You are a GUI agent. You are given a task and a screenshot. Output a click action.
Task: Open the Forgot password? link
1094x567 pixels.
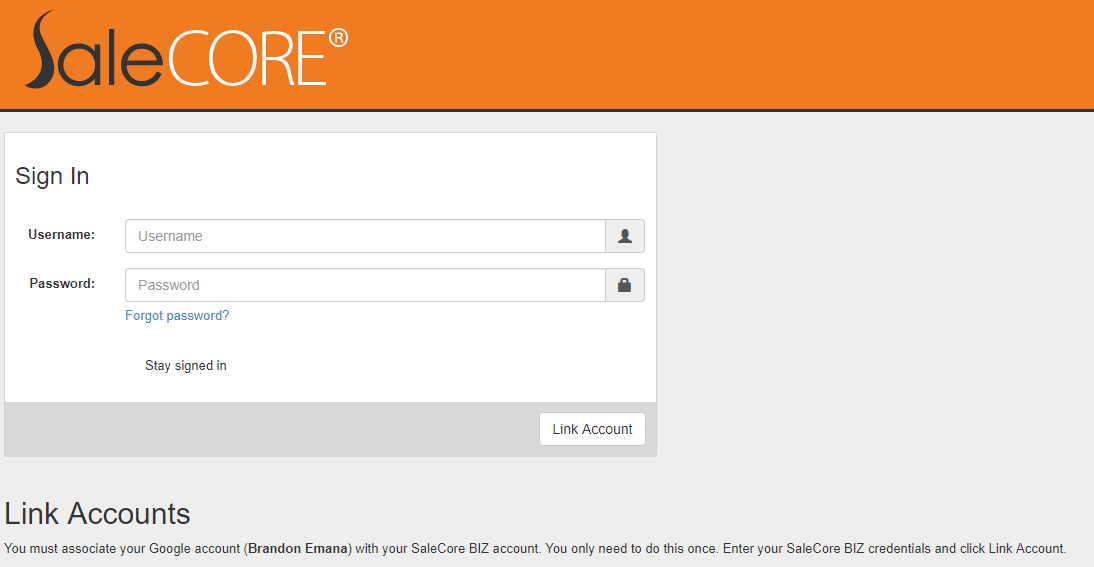click(x=177, y=315)
